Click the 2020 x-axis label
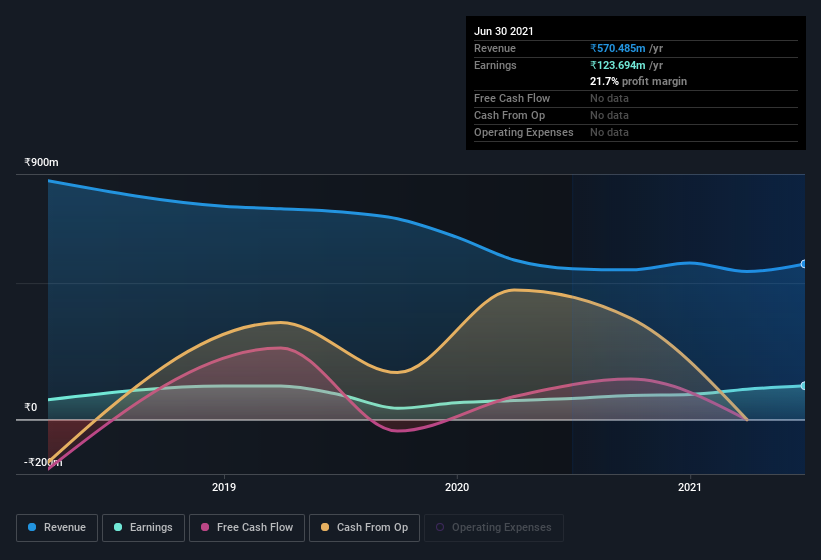821x560 pixels. pyautogui.click(x=457, y=487)
